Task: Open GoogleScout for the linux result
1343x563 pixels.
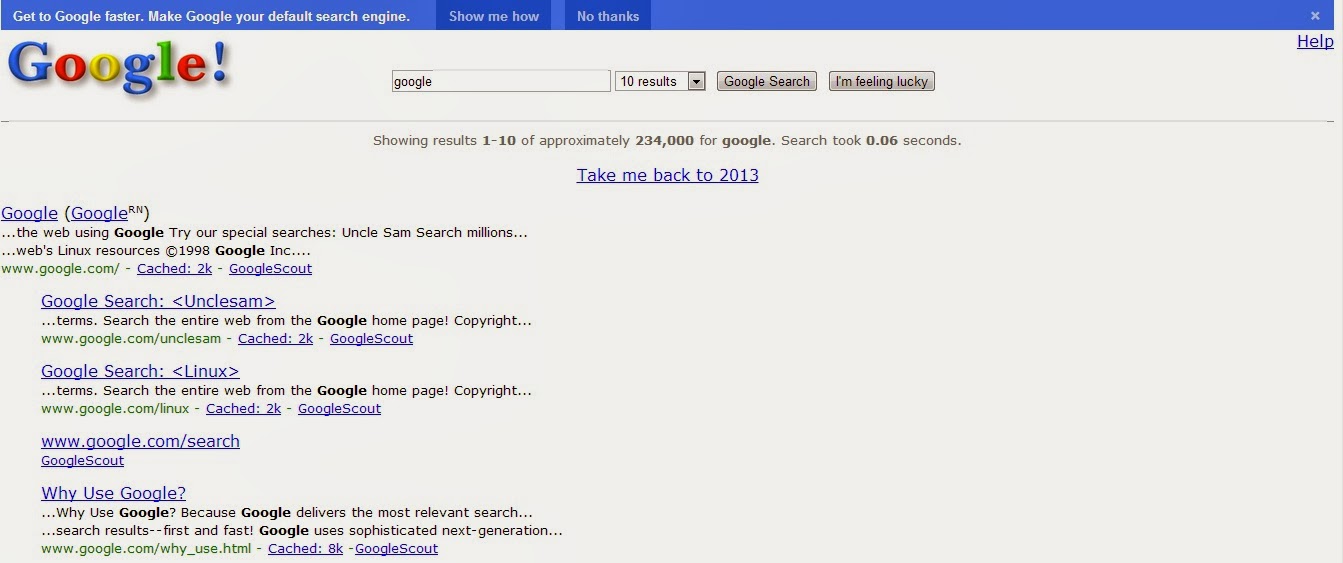Action: pyautogui.click(x=339, y=408)
